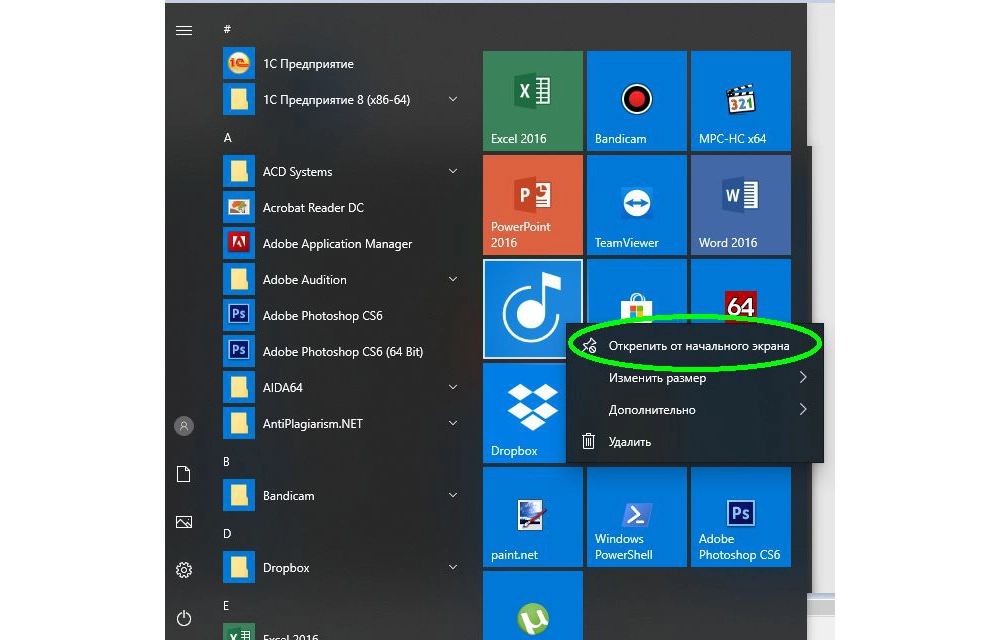
Task: Select Изменить размер in context menu
Action: point(695,377)
